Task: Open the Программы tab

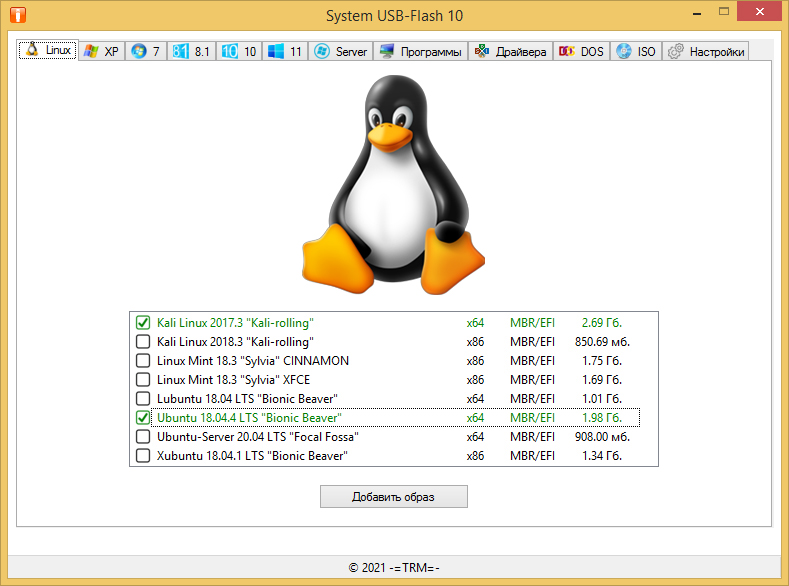Action: (x=421, y=51)
